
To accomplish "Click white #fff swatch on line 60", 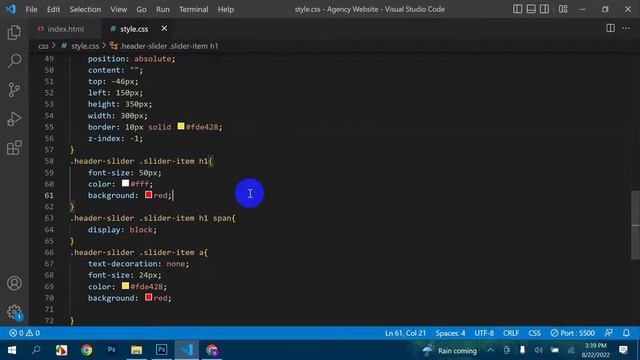I will coord(125,183).
